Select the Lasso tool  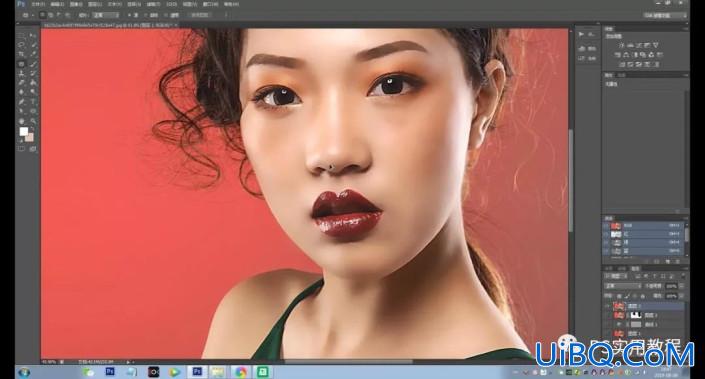[22, 45]
